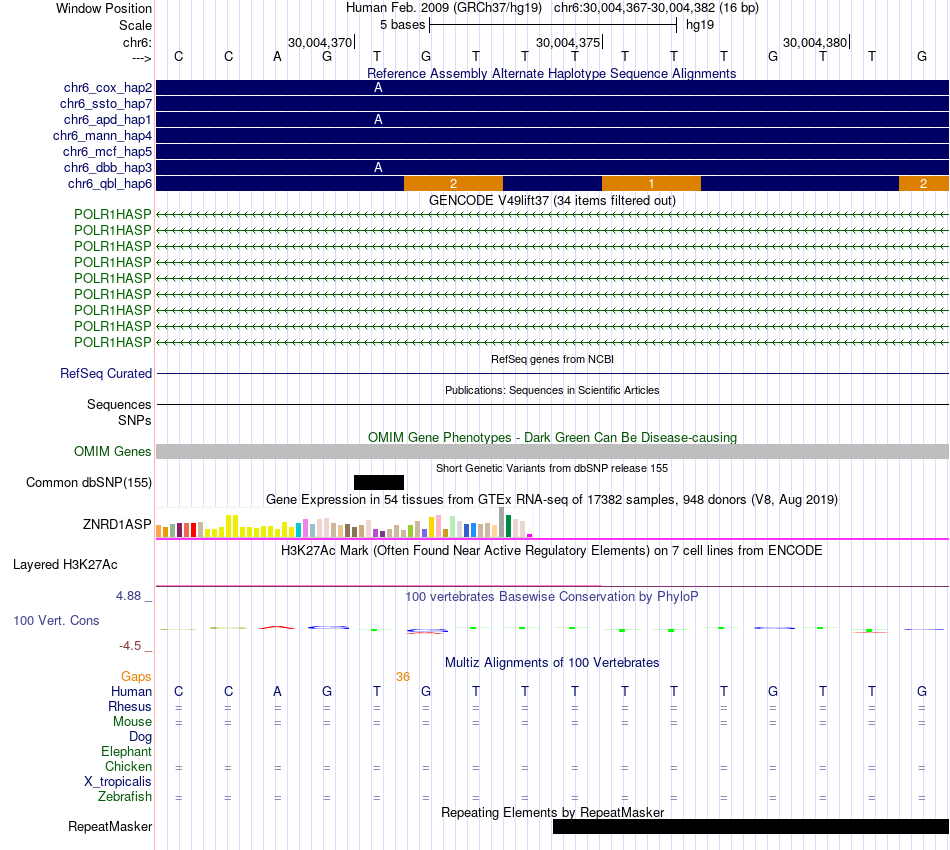Open OMIM Gene Phenotypes track title
950x850 pixels.
tap(552, 437)
